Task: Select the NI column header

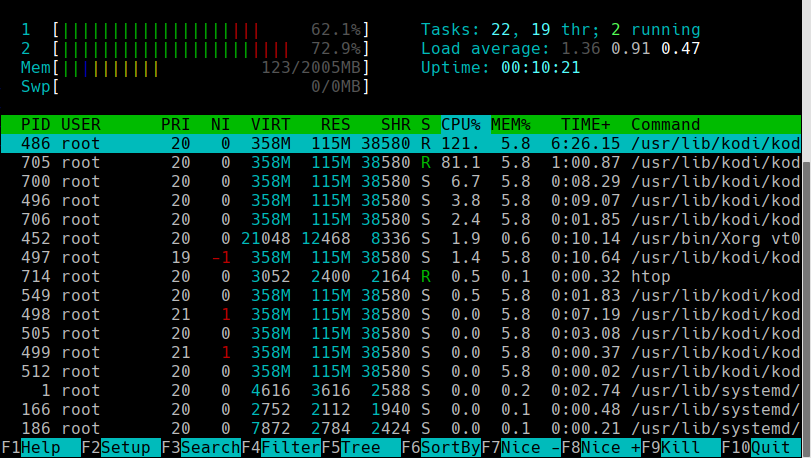Action: click(x=220, y=125)
